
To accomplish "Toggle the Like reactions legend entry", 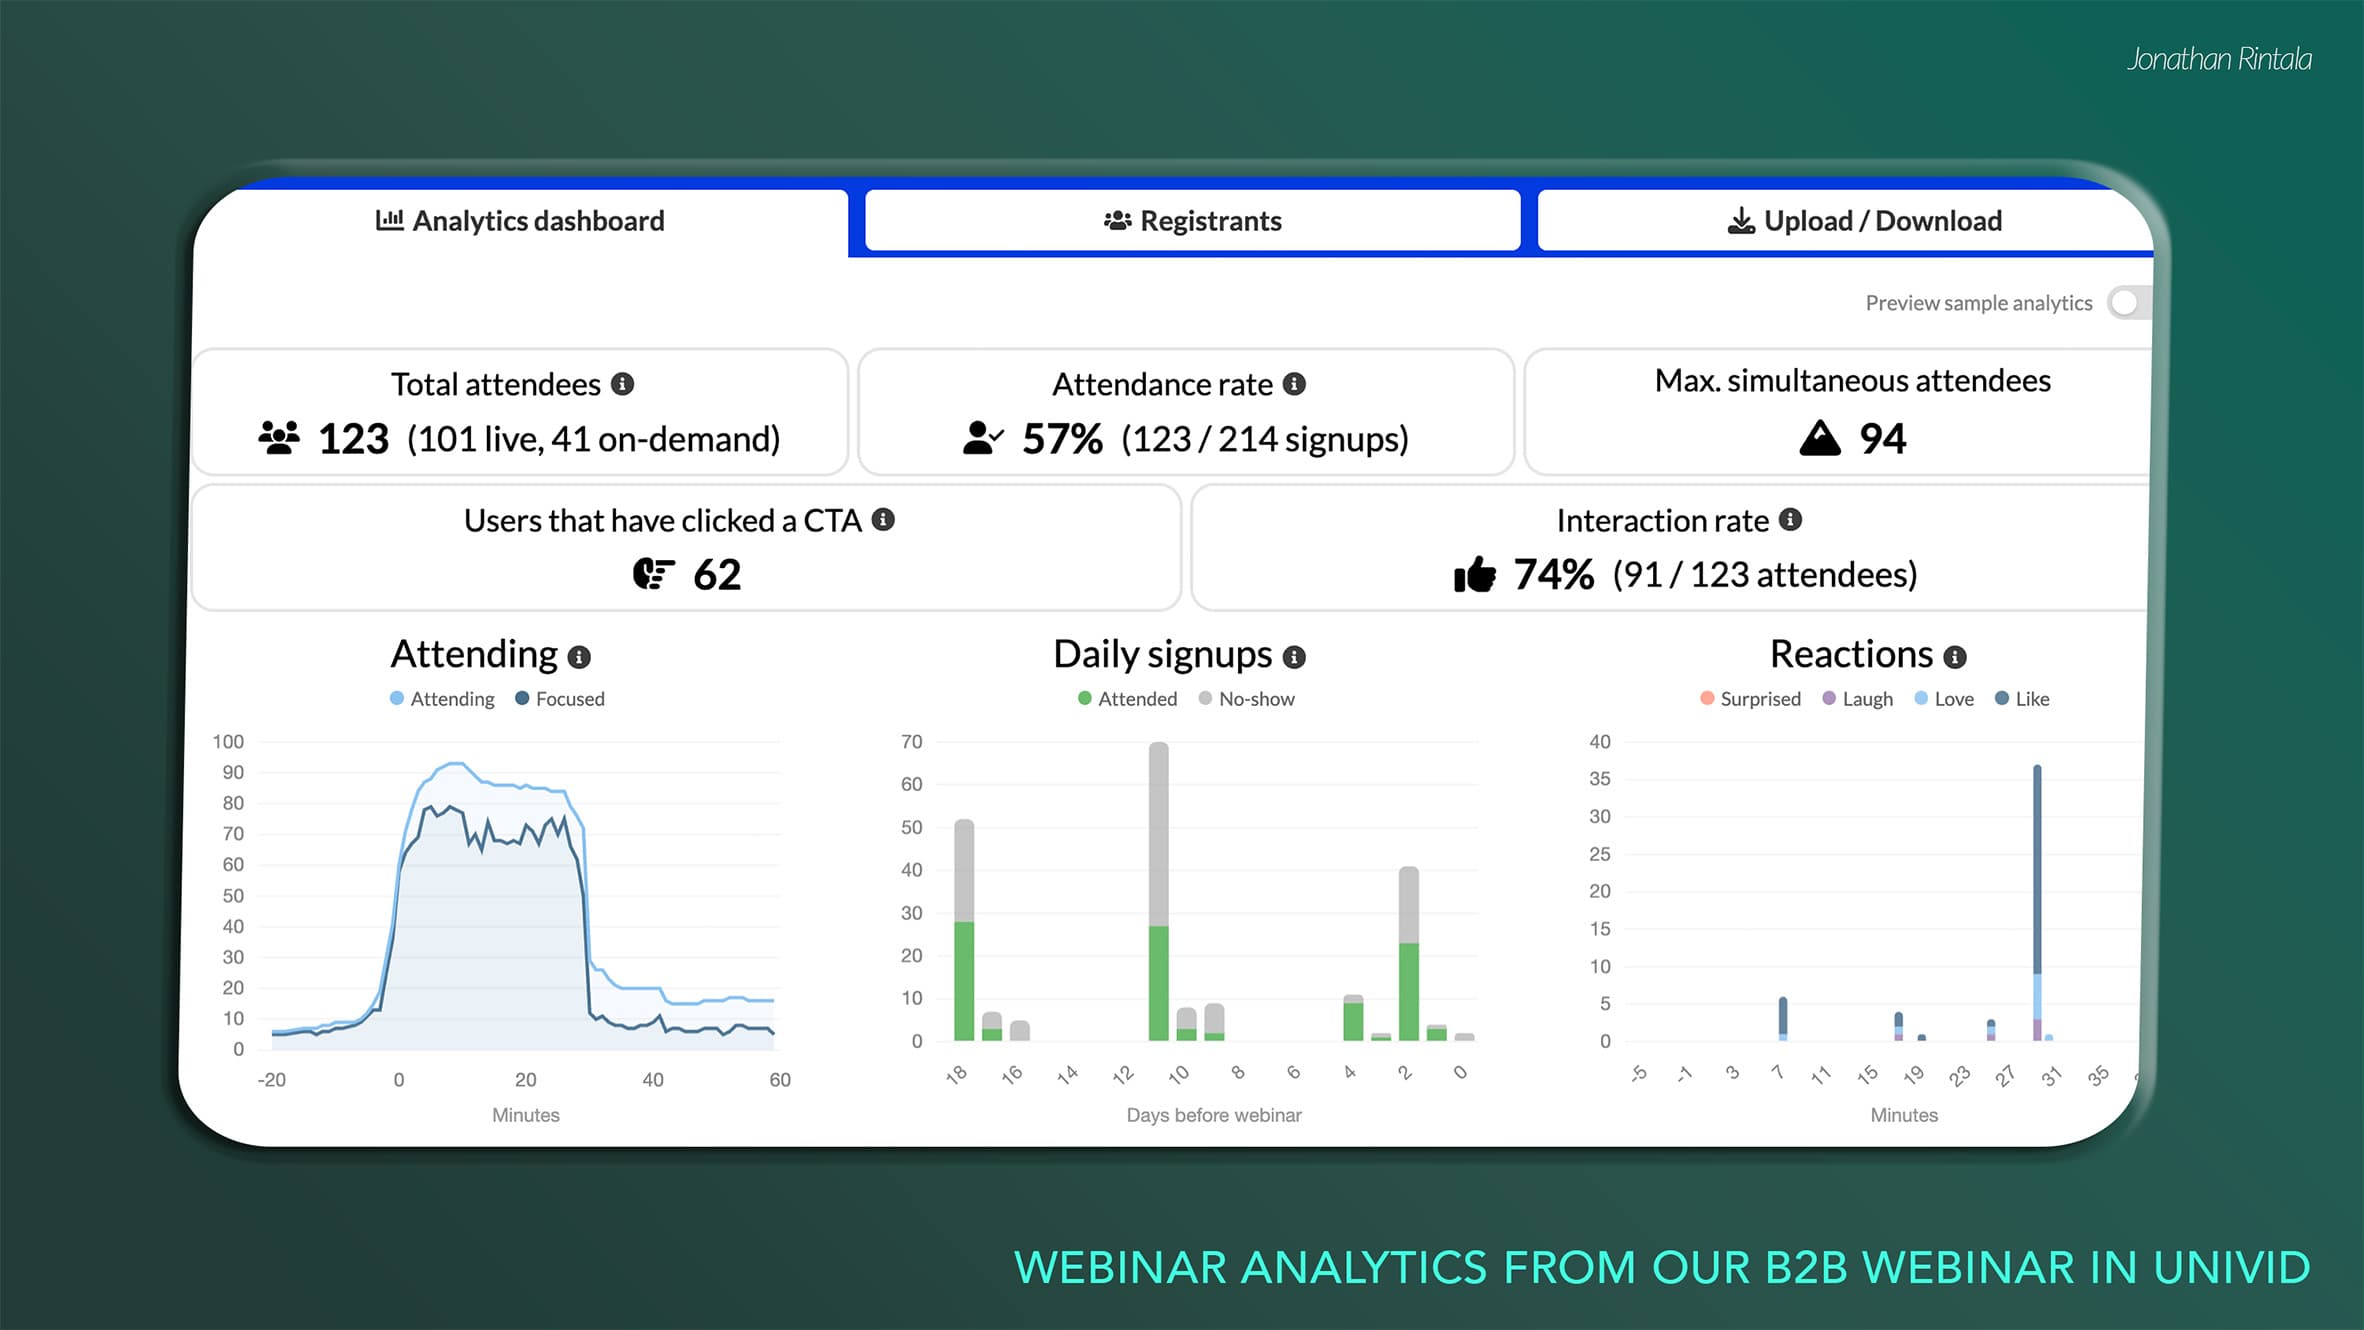I will [2021, 699].
